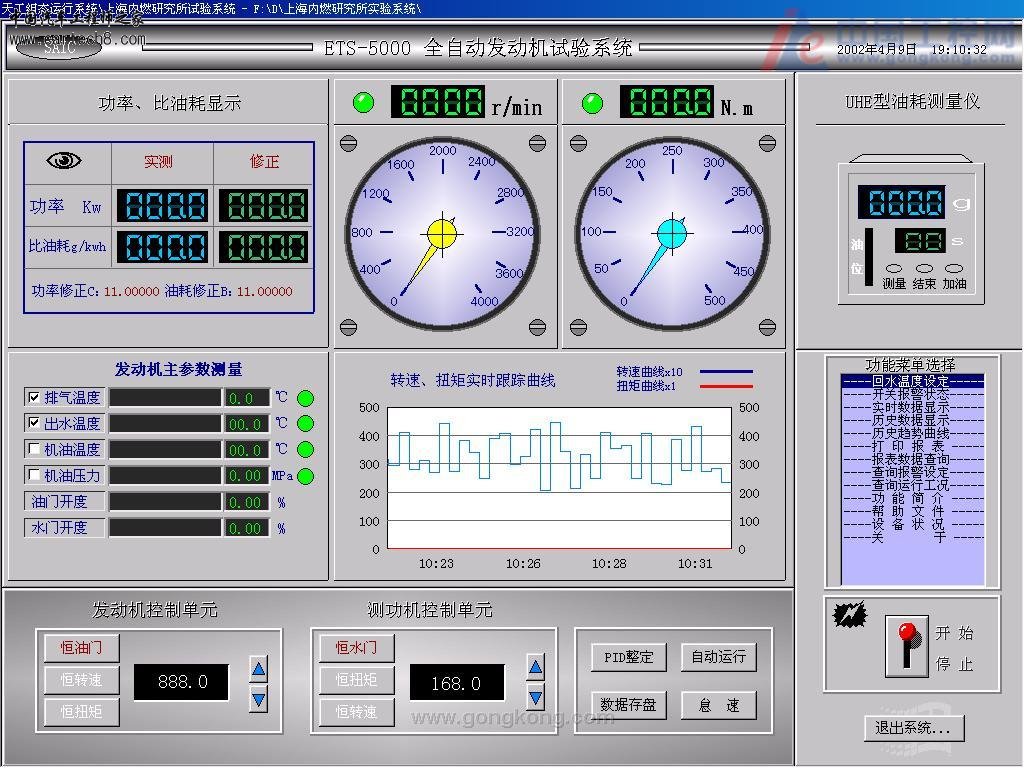Enable the 机油压力 checkbox
1024x768 pixels.
tap(35, 476)
